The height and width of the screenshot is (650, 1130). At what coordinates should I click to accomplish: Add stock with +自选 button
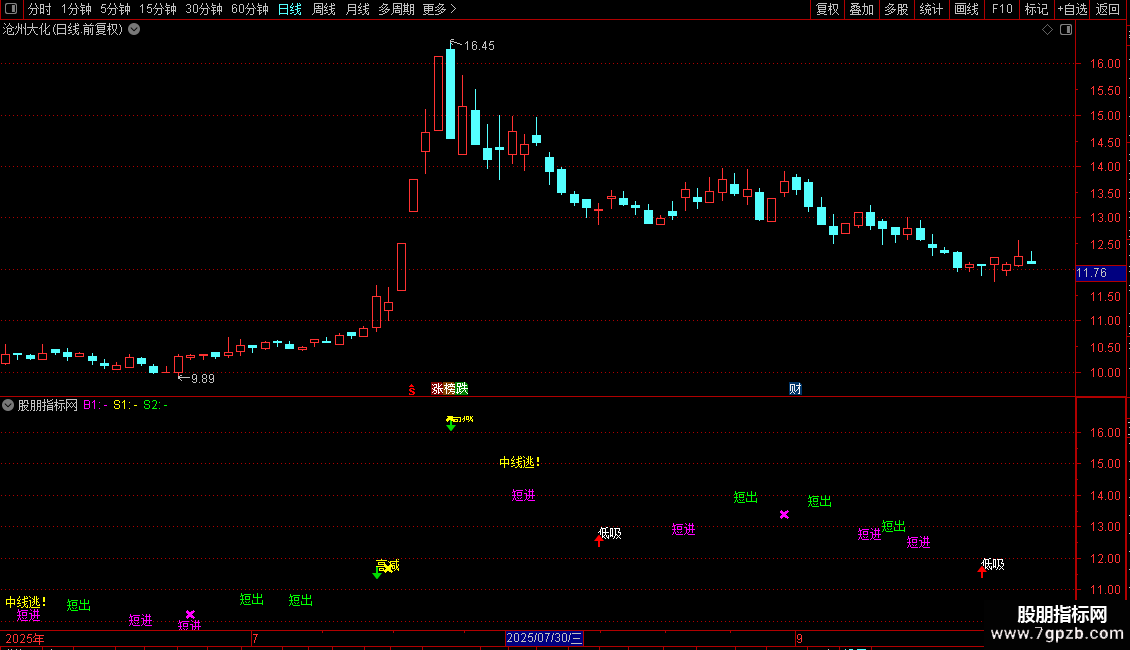coord(1072,9)
